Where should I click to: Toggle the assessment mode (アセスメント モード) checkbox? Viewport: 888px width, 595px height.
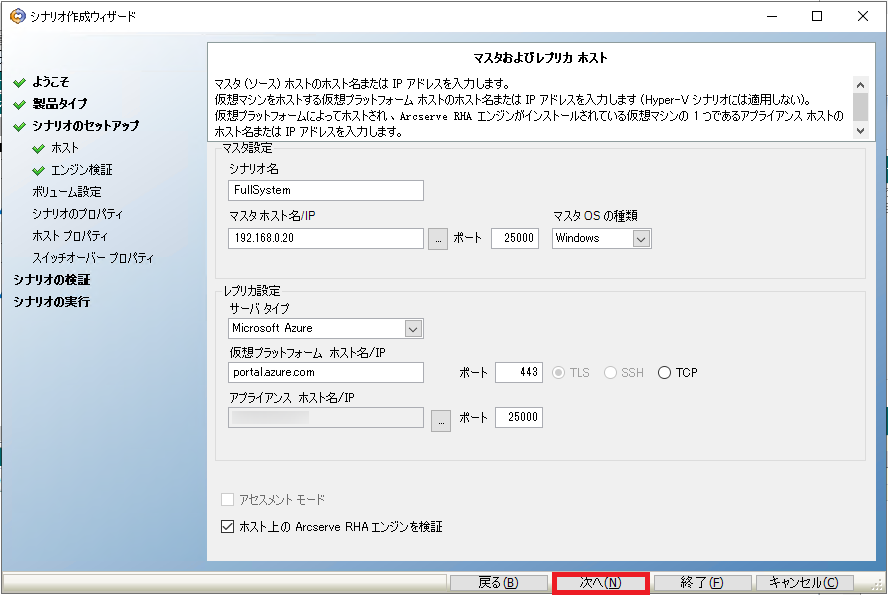pyautogui.click(x=227, y=499)
